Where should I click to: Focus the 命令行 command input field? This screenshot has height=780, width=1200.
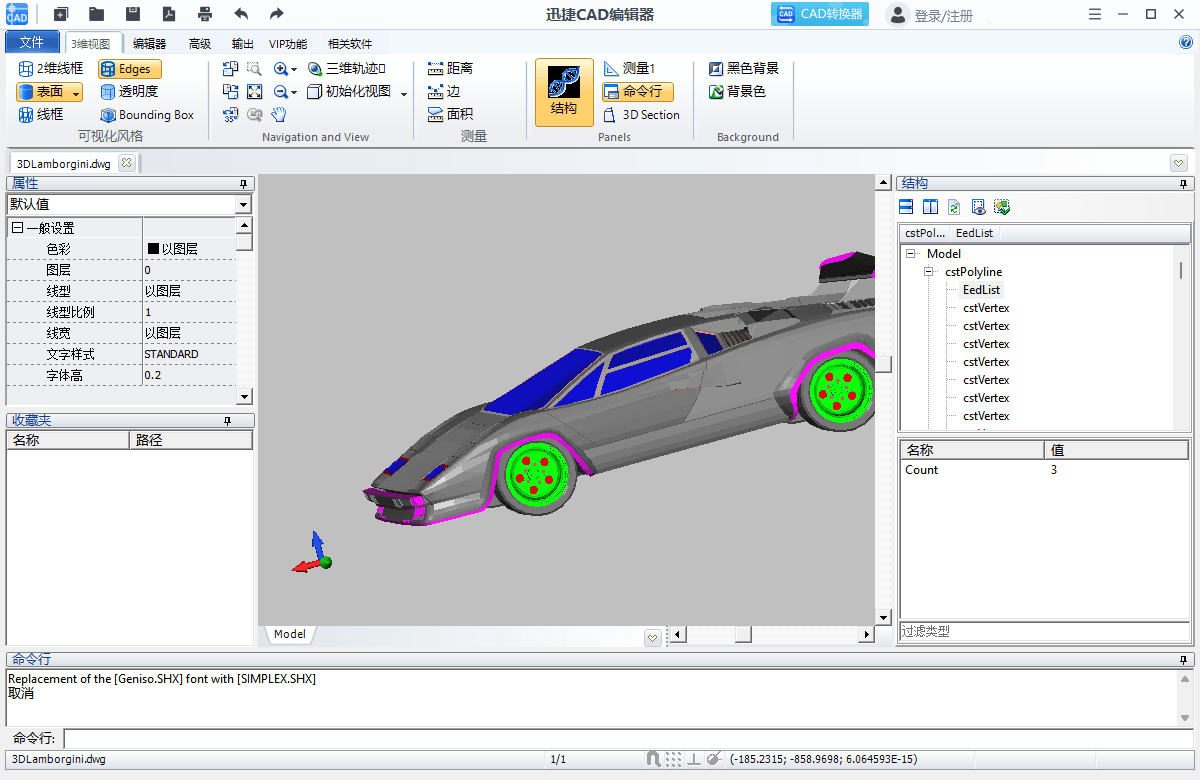point(628,739)
